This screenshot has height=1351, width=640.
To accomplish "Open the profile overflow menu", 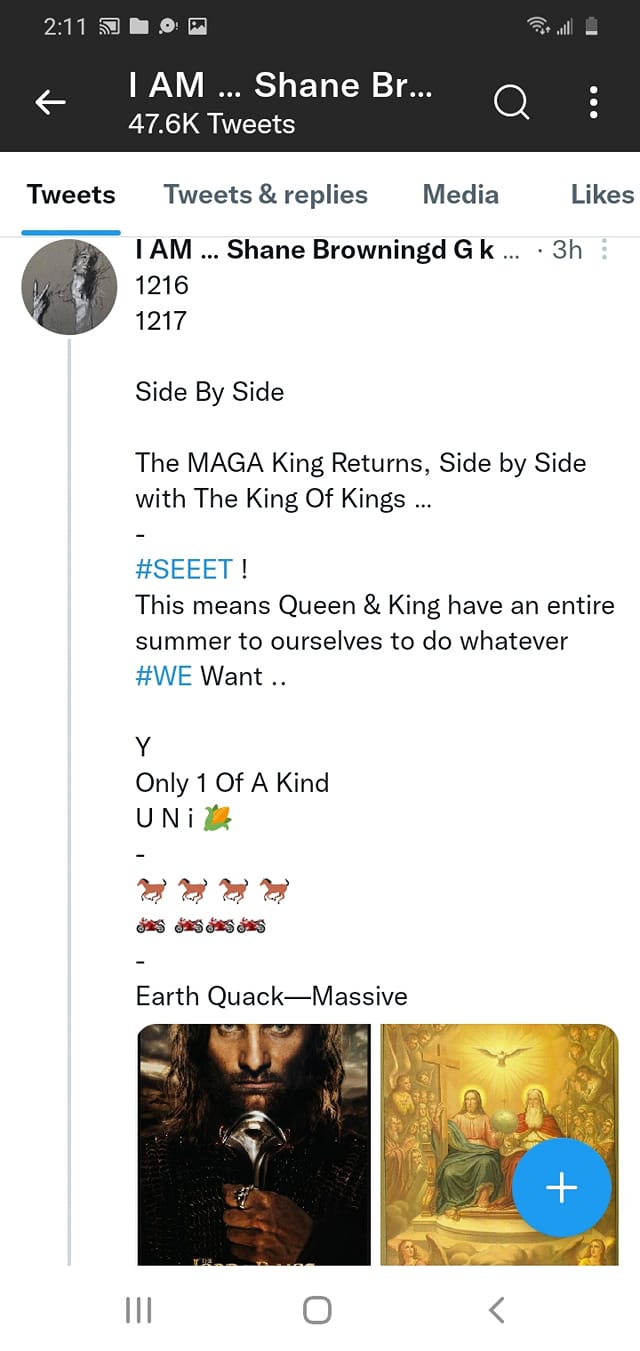I will [x=593, y=101].
